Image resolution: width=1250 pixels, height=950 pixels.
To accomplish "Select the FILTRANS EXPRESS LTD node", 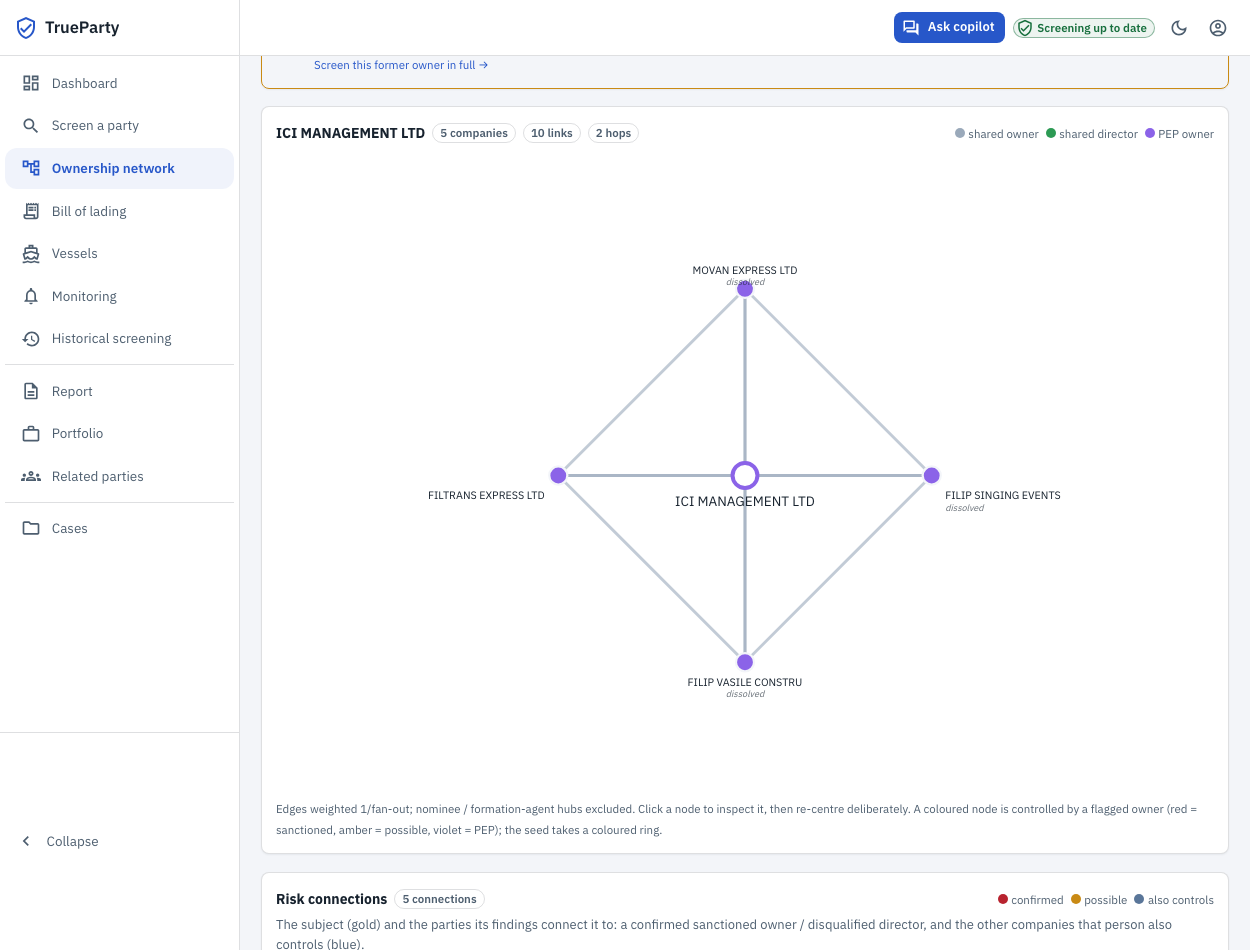I will point(558,475).
